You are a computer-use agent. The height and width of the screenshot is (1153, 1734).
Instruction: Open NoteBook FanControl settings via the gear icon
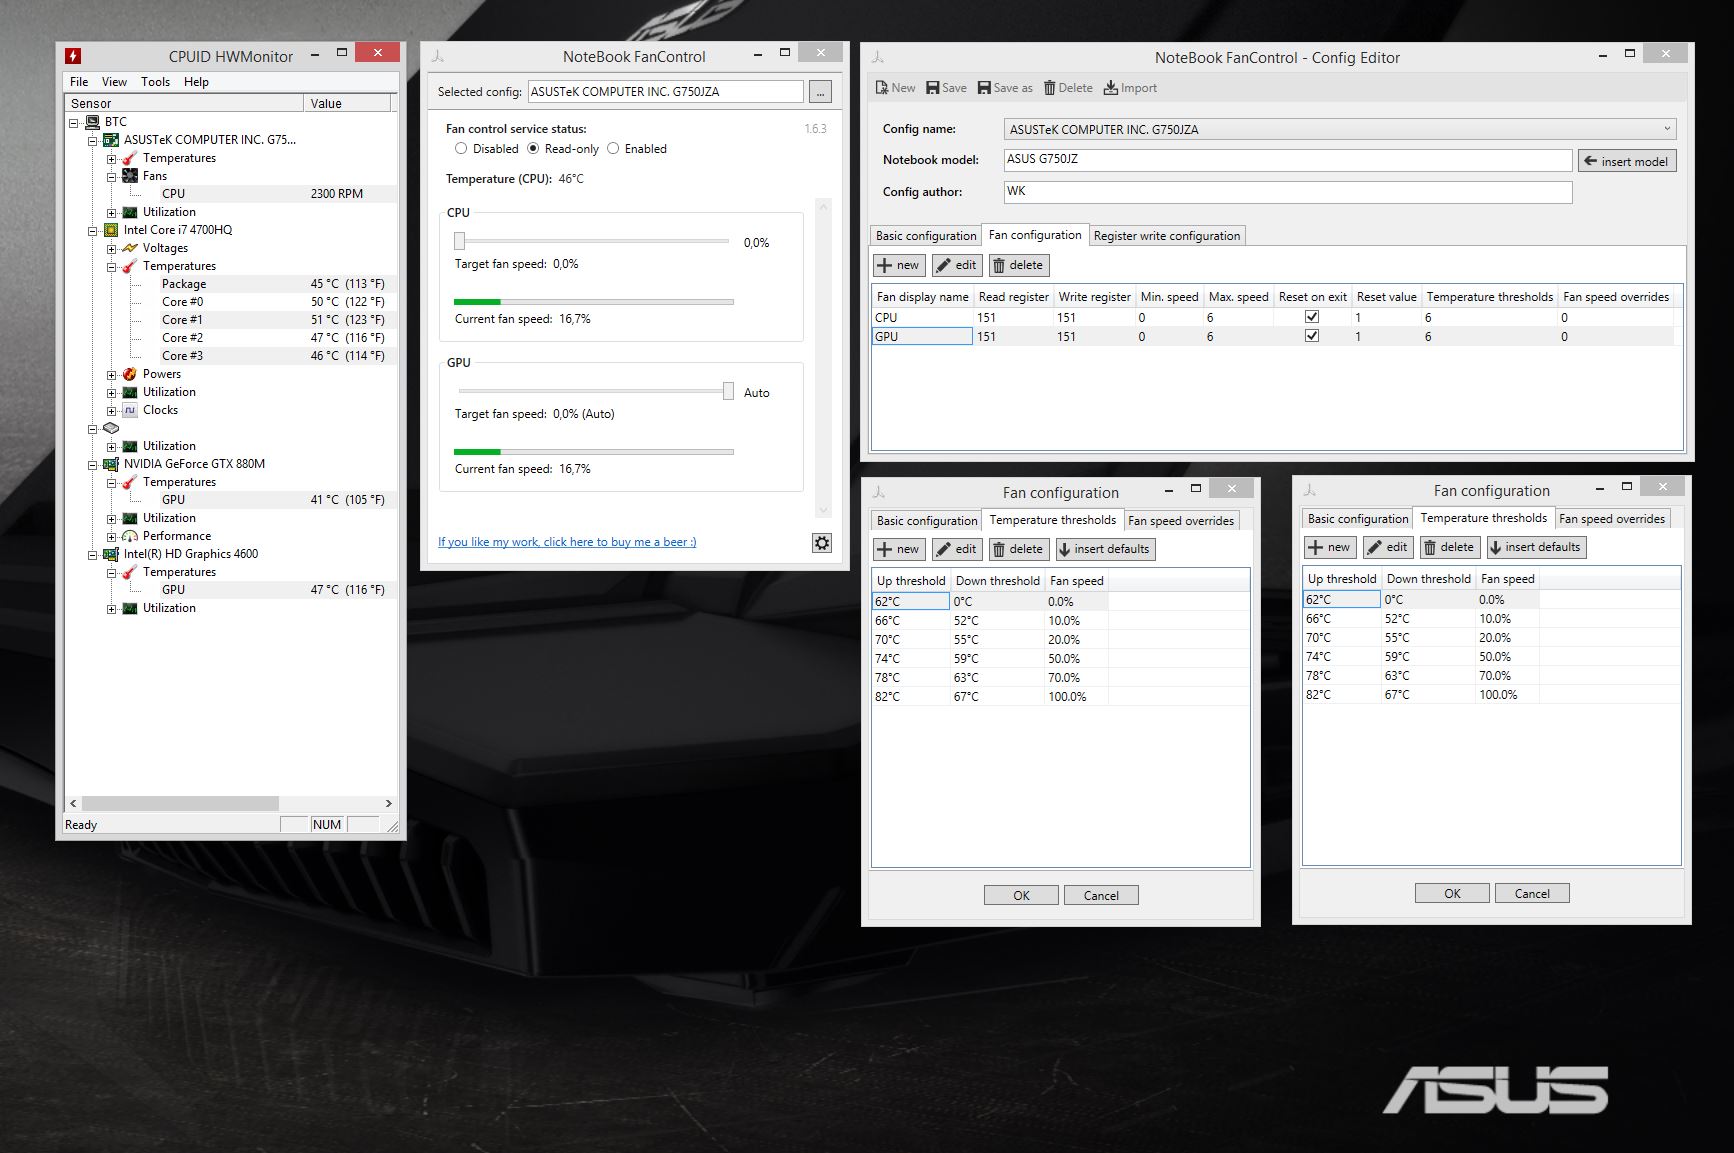click(x=821, y=542)
